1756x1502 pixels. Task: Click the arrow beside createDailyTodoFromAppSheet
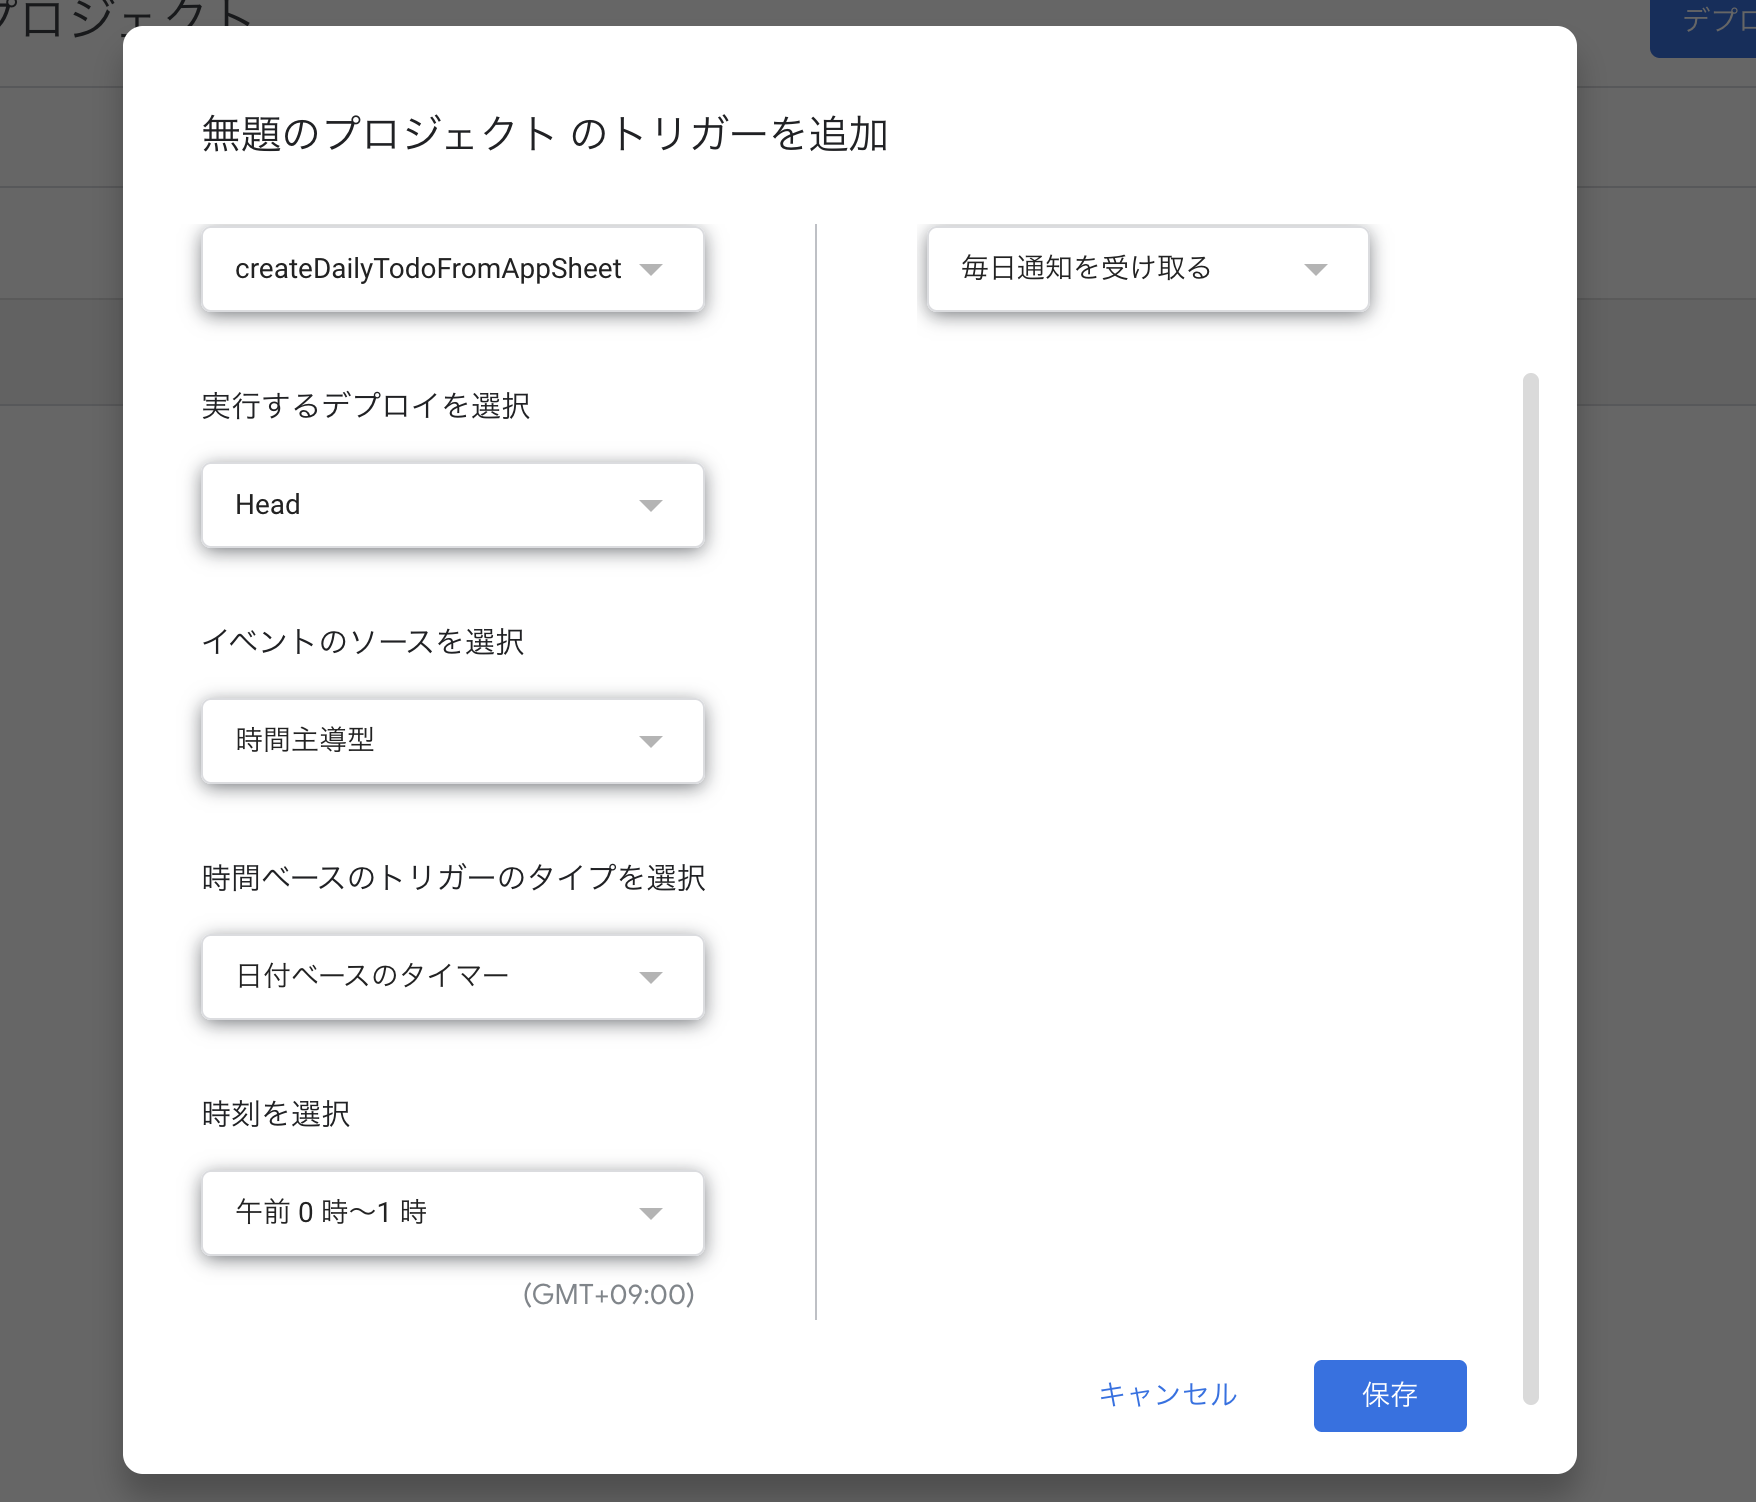pos(651,270)
